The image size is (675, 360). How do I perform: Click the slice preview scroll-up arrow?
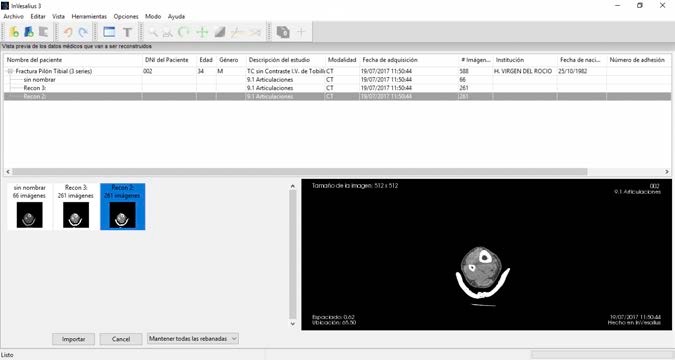point(293,186)
